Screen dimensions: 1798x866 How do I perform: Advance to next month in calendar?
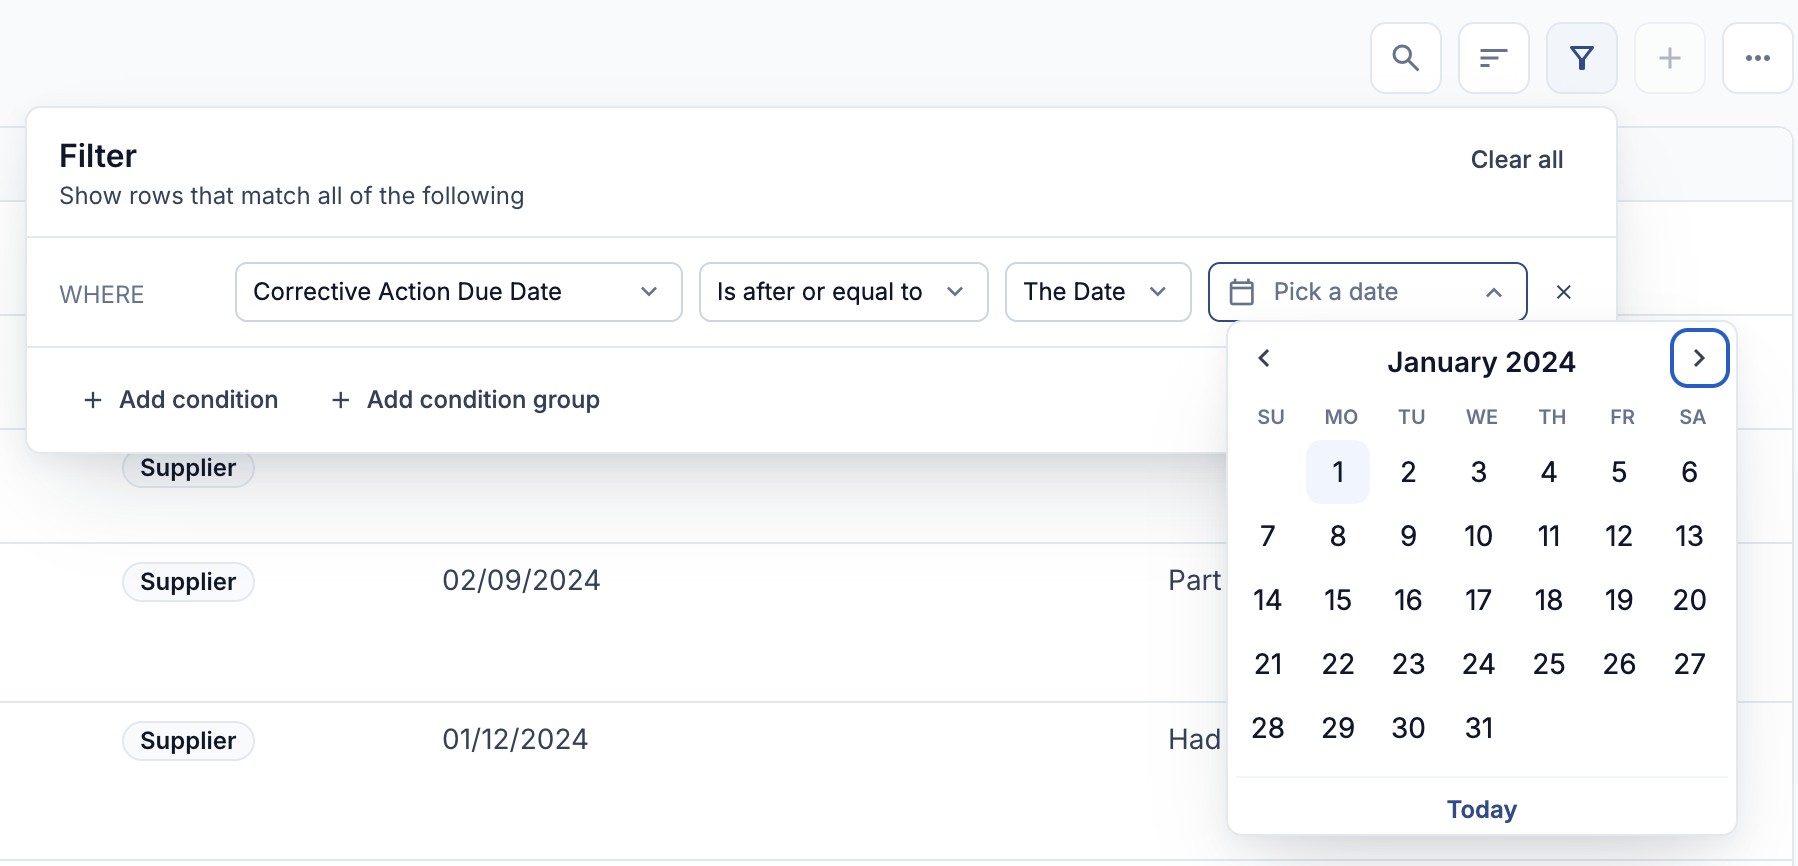[1699, 358]
